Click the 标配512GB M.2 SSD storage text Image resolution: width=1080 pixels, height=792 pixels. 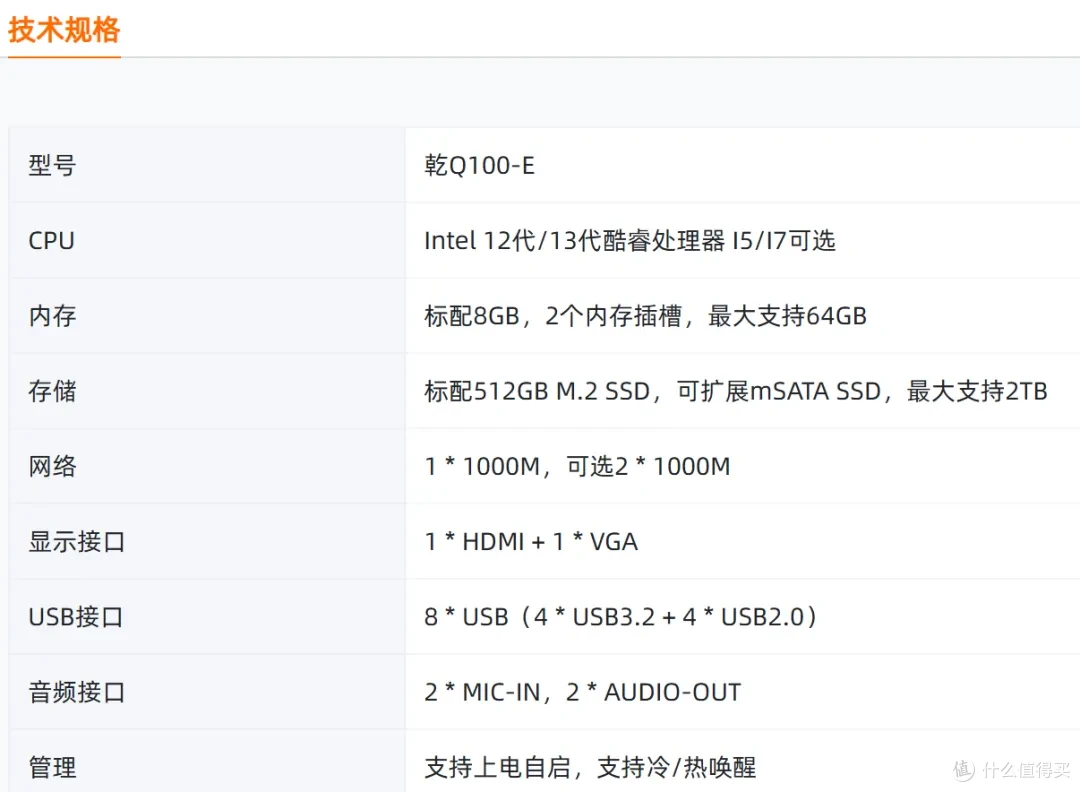(736, 390)
